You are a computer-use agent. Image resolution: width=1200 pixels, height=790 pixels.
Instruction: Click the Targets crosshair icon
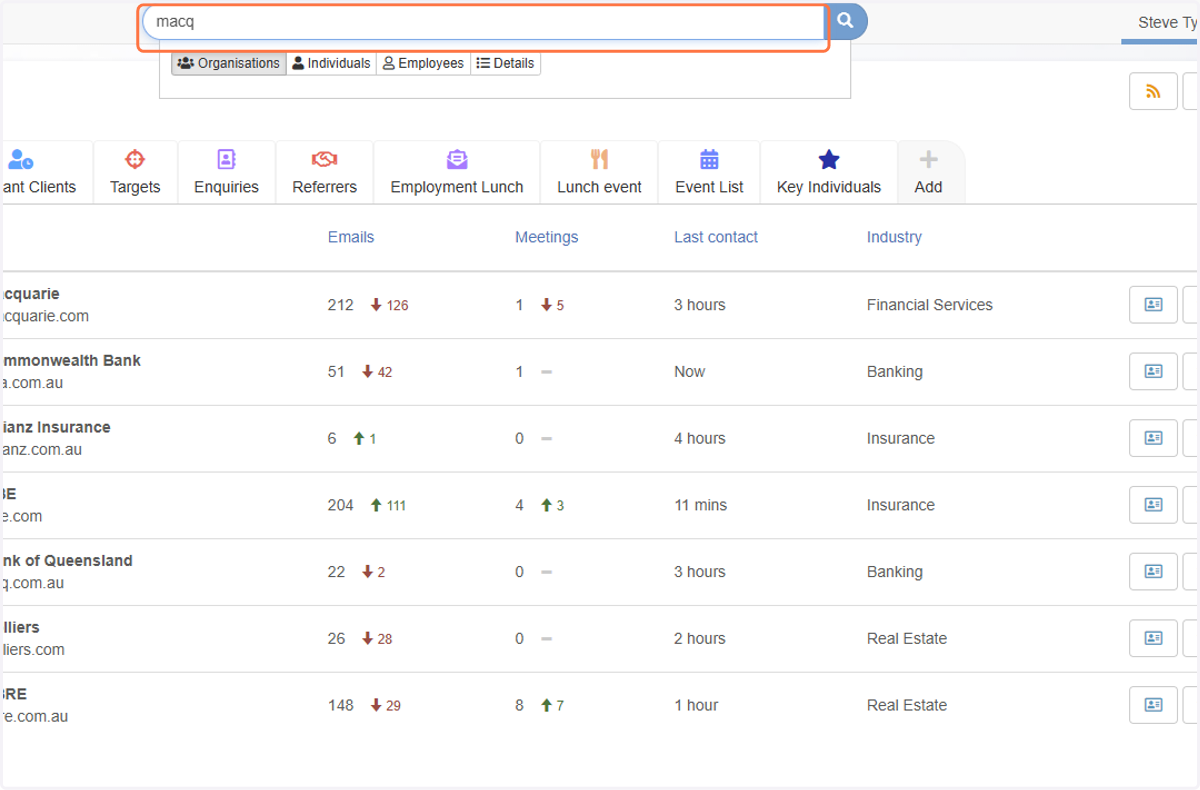(135, 159)
